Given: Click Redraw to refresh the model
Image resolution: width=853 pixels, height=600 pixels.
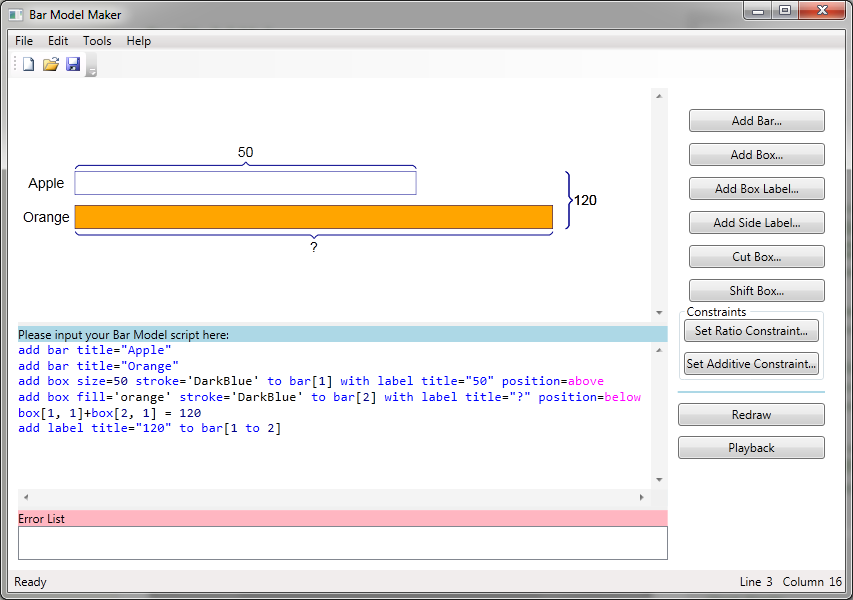Looking at the screenshot, I should tap(751, 415).
